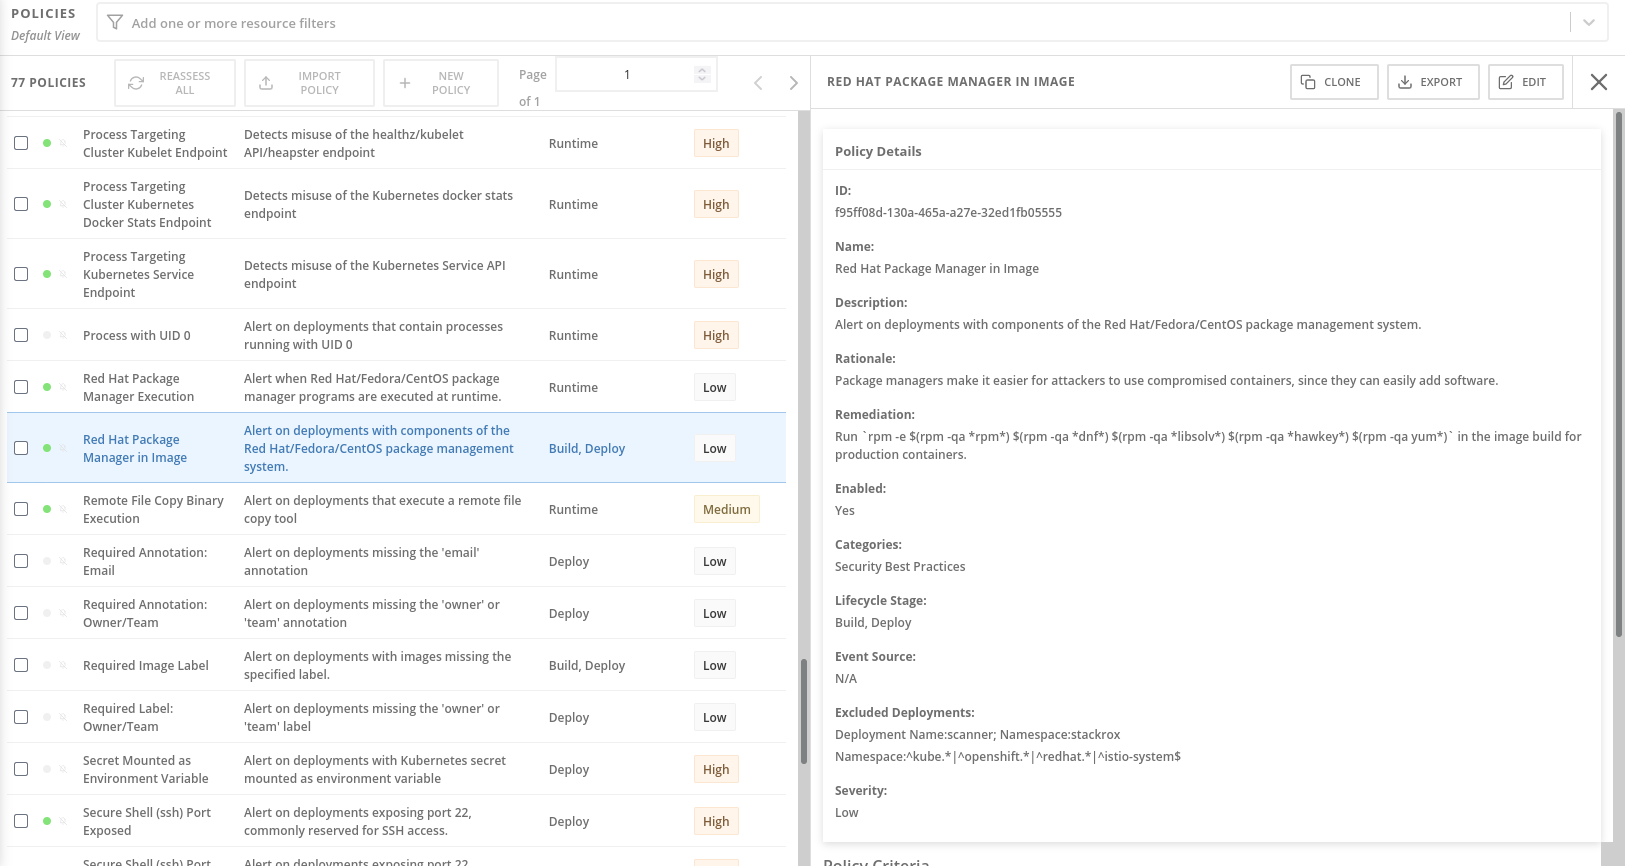Viewport: 1625px width, 866px height.
Task: Click Low severity badge for Required Image Label
Action: (714, 665)
